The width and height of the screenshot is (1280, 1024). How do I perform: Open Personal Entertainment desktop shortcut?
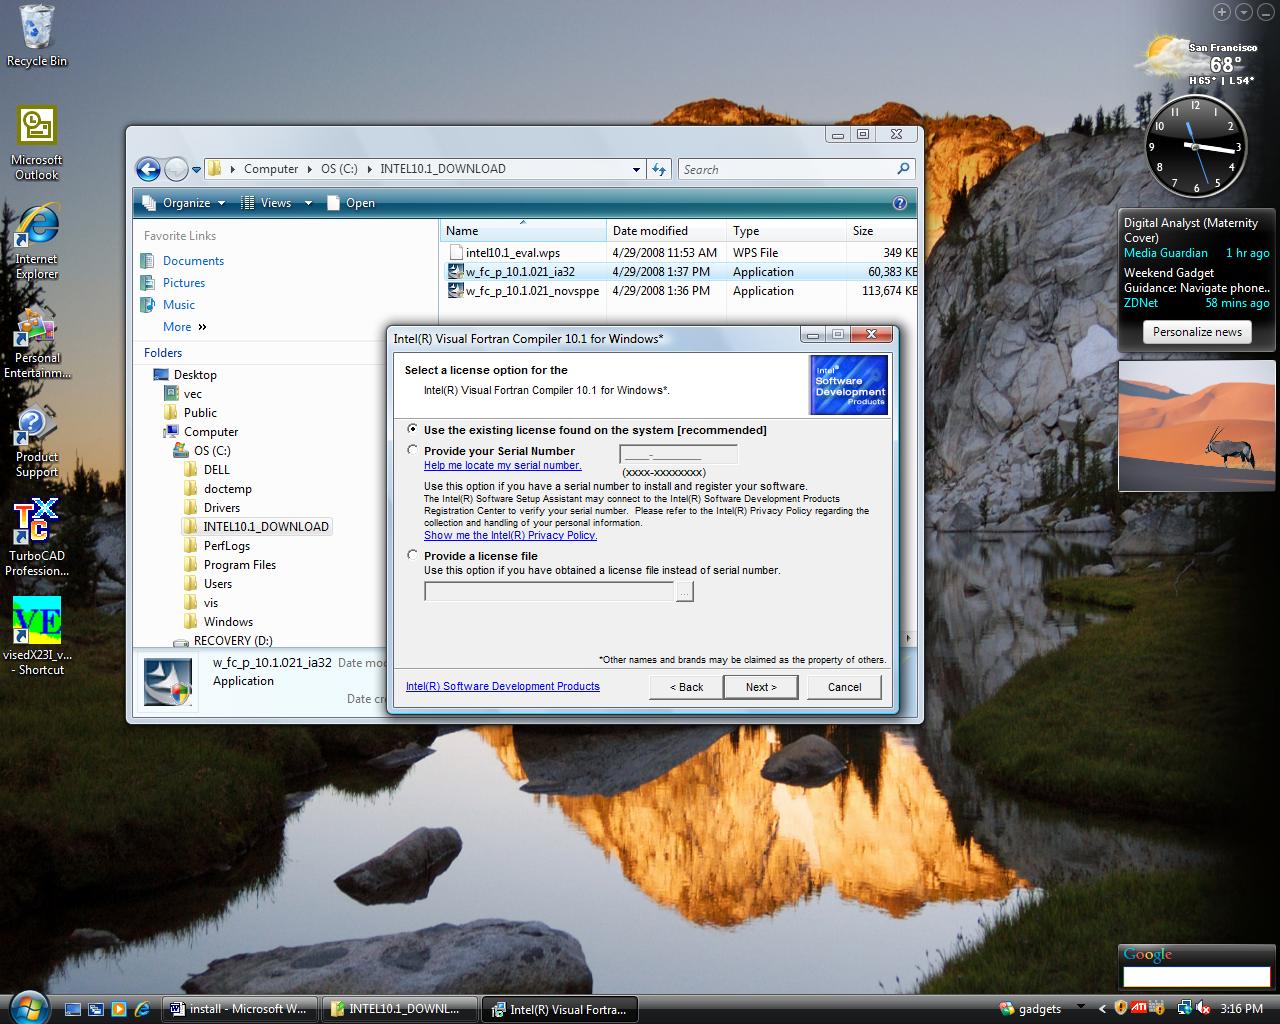click(x=37, y=342)
